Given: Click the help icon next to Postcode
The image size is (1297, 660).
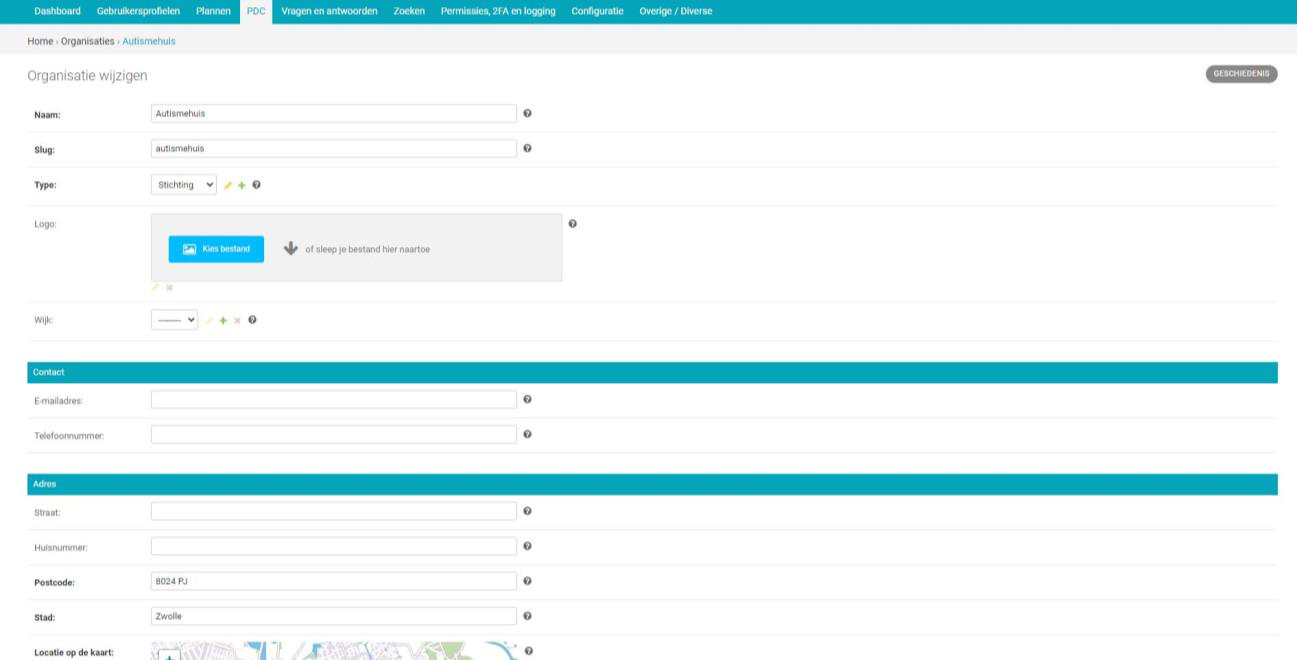Looking at the screenshot, I should [527, 581].
